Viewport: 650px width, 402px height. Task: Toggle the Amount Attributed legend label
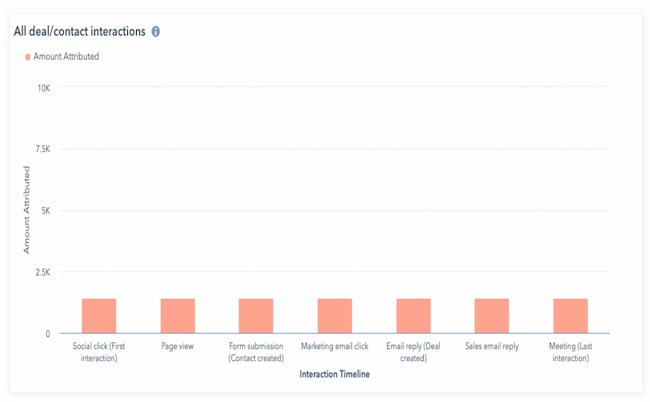pyautogui.click(x=66, y=57)
